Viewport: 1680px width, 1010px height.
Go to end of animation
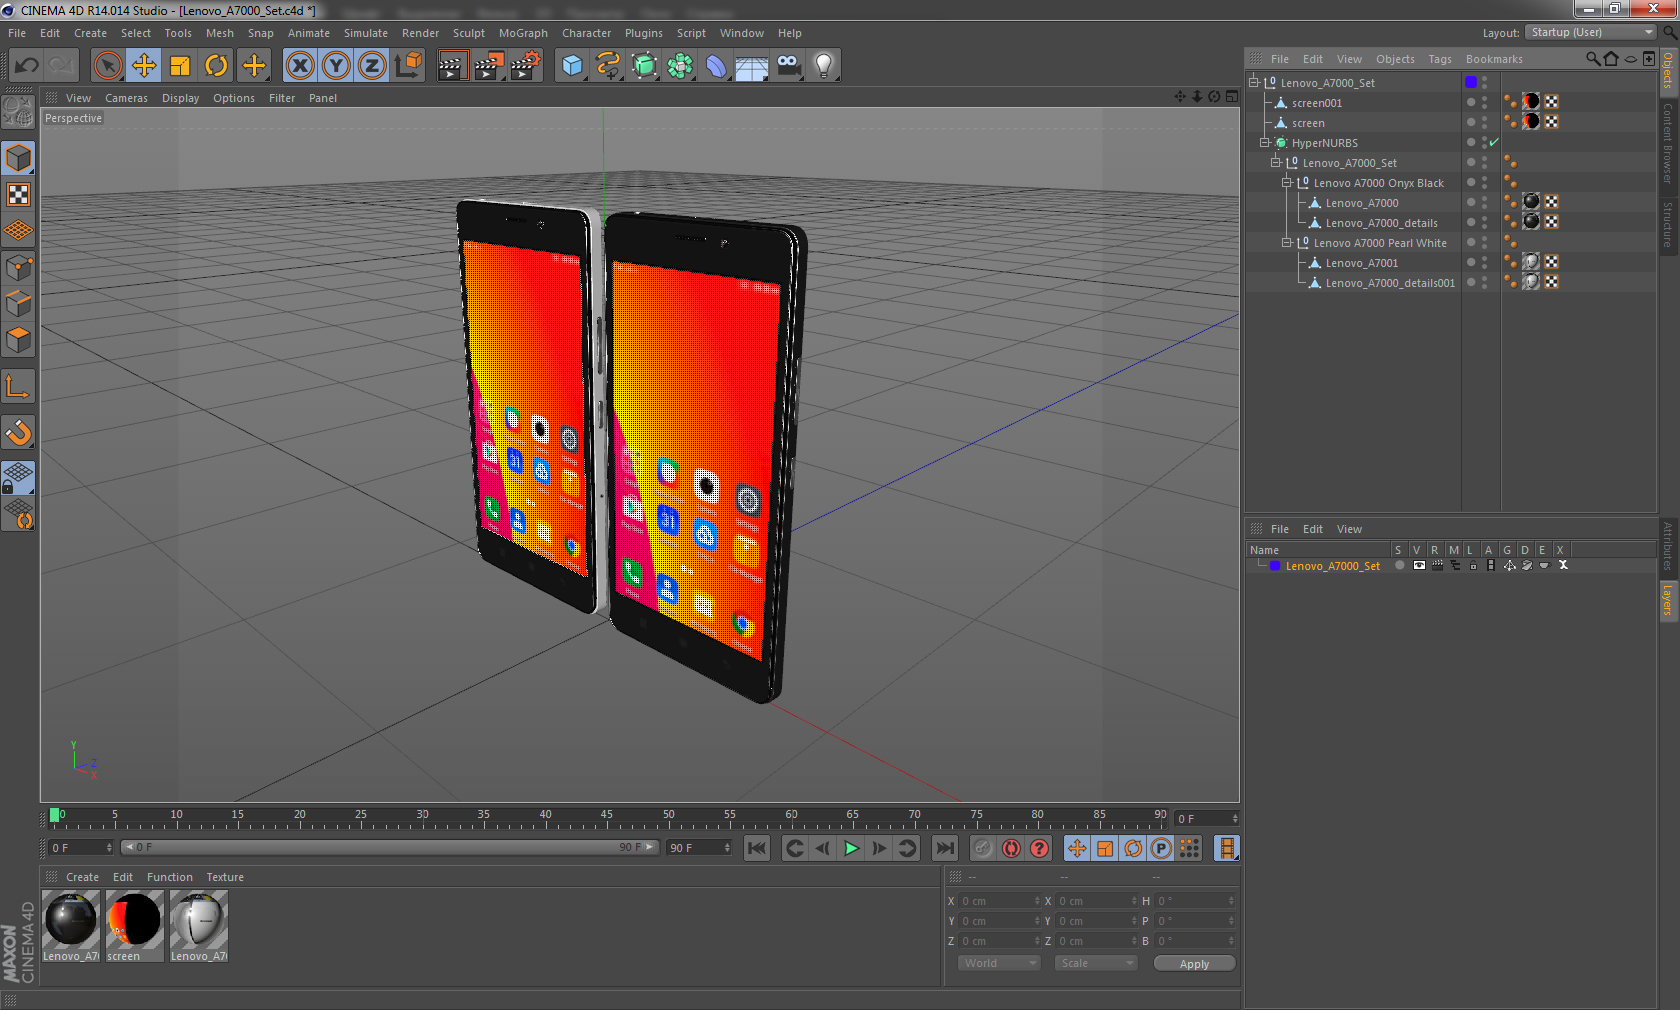[x=944, y=848]
